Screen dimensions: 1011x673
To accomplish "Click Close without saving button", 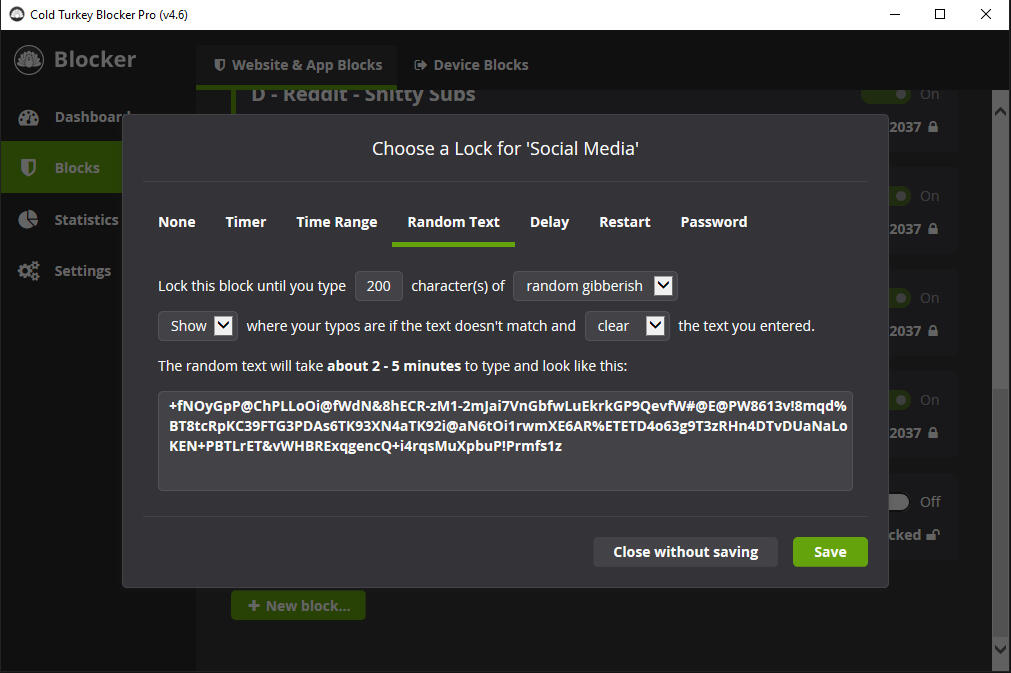I will [x=685, y=552].
